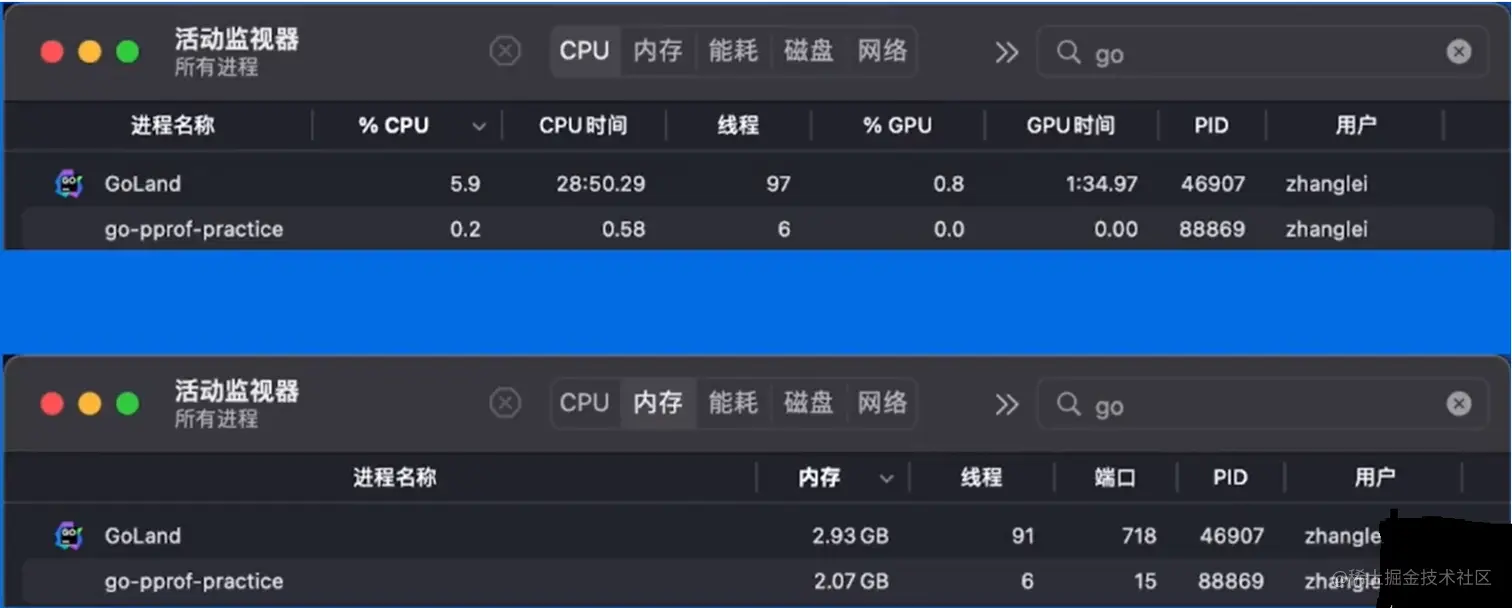Switch to the CPU tab in the lower window
Screen dimensions: 1512x608
[584, 403]
